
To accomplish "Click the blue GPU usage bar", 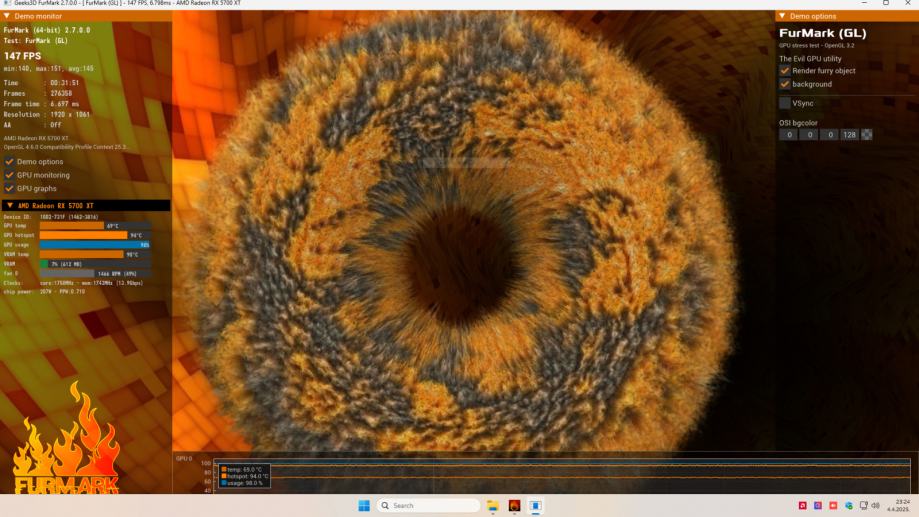I will click(x=95, y=244).
